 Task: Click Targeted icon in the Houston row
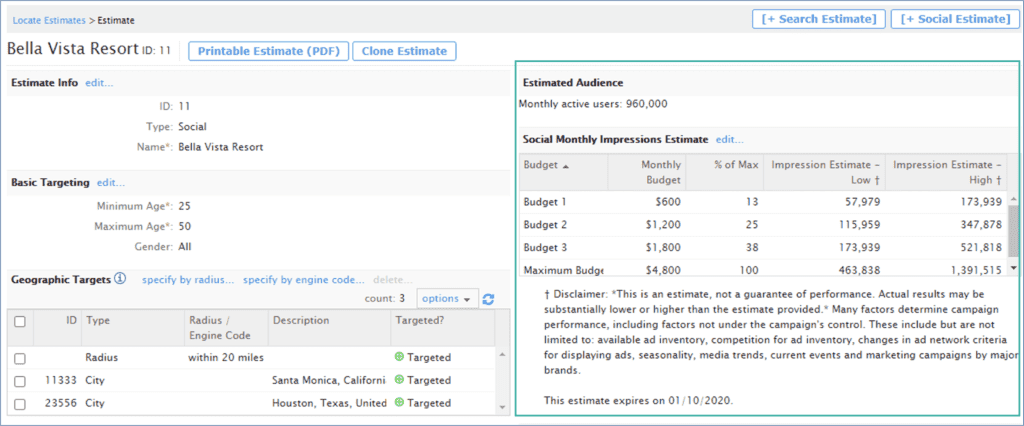click(400, 403)
